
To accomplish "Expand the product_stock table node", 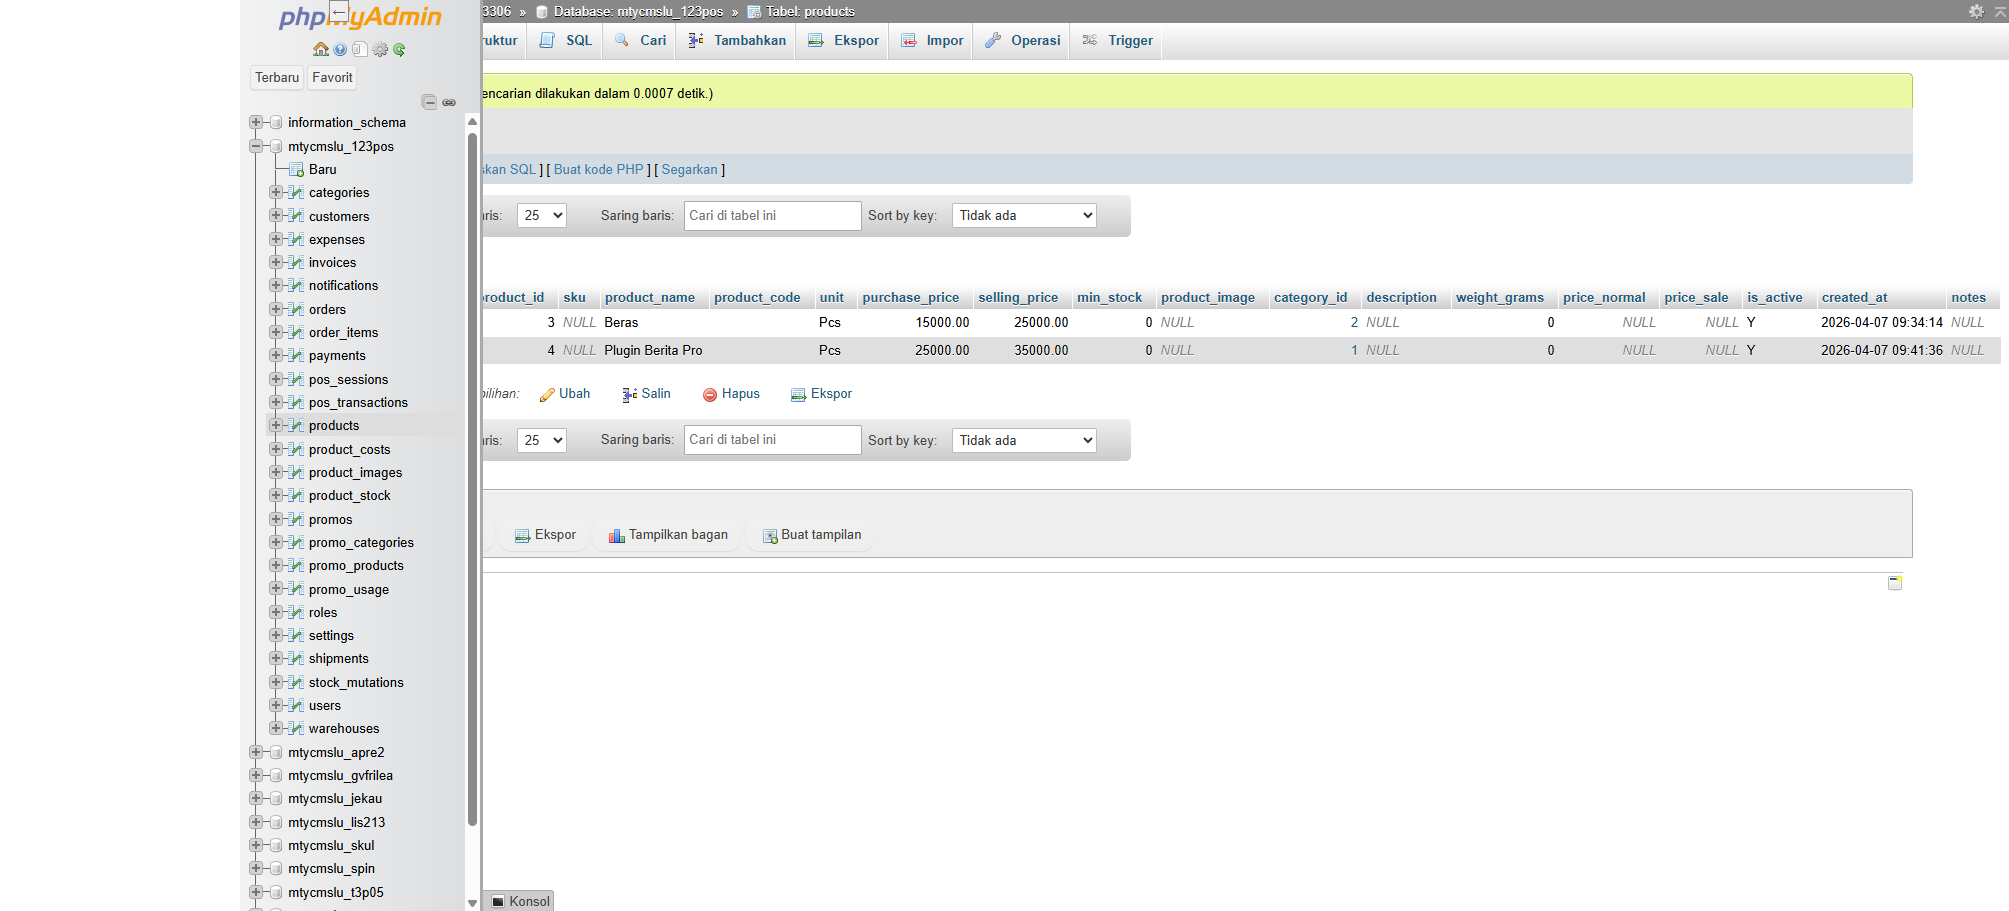I will (x=276, y=495).
